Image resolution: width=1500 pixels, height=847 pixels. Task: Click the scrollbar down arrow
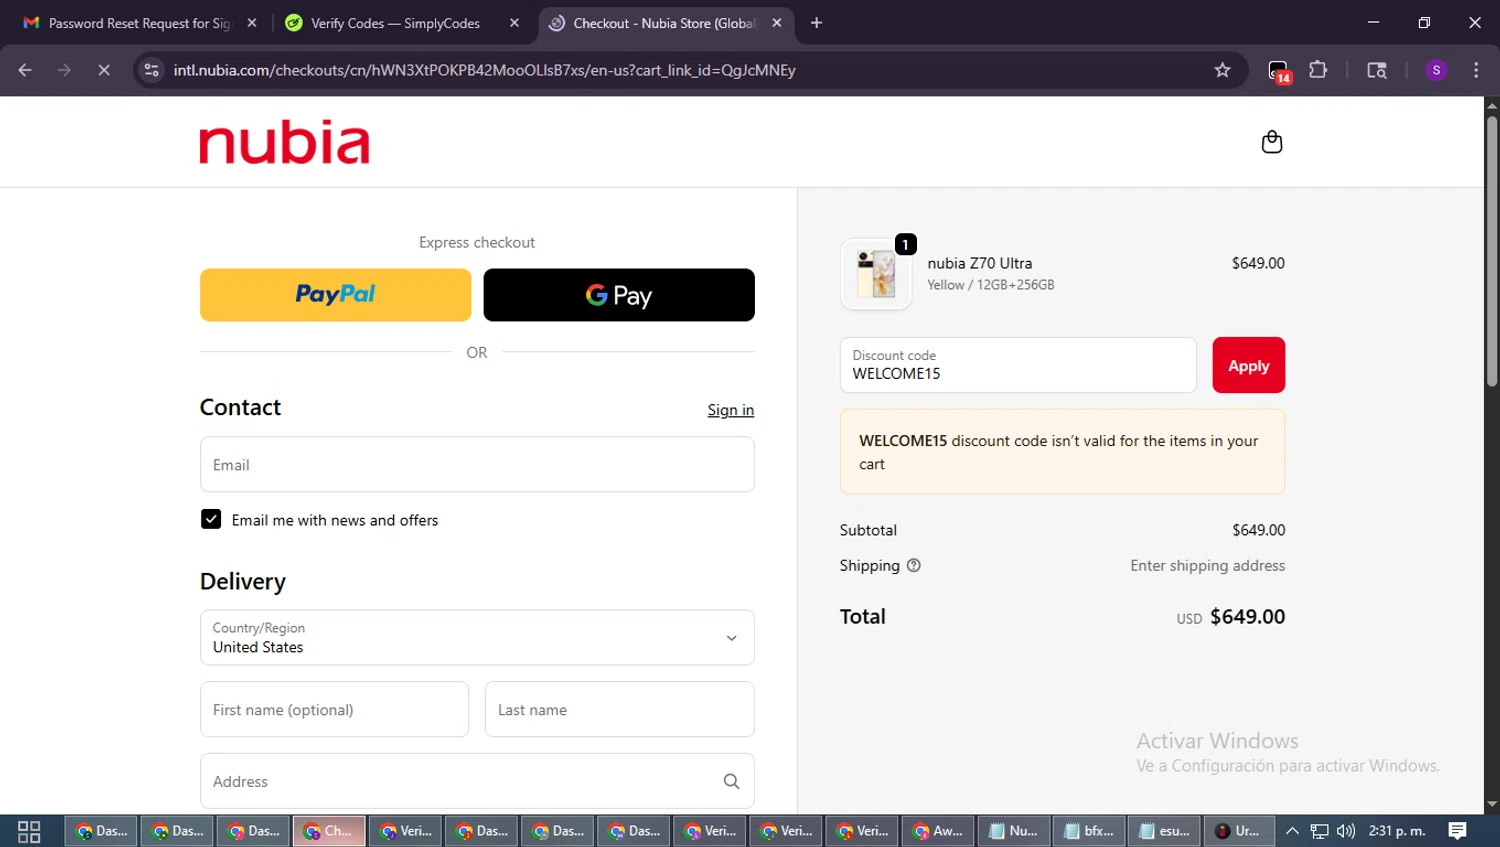pos(1491,804)
